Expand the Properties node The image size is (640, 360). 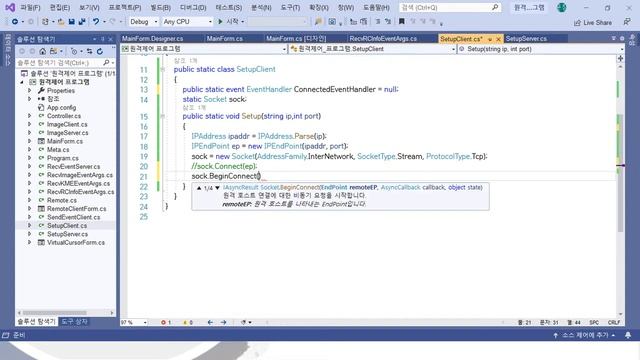(x=29, y=91)
